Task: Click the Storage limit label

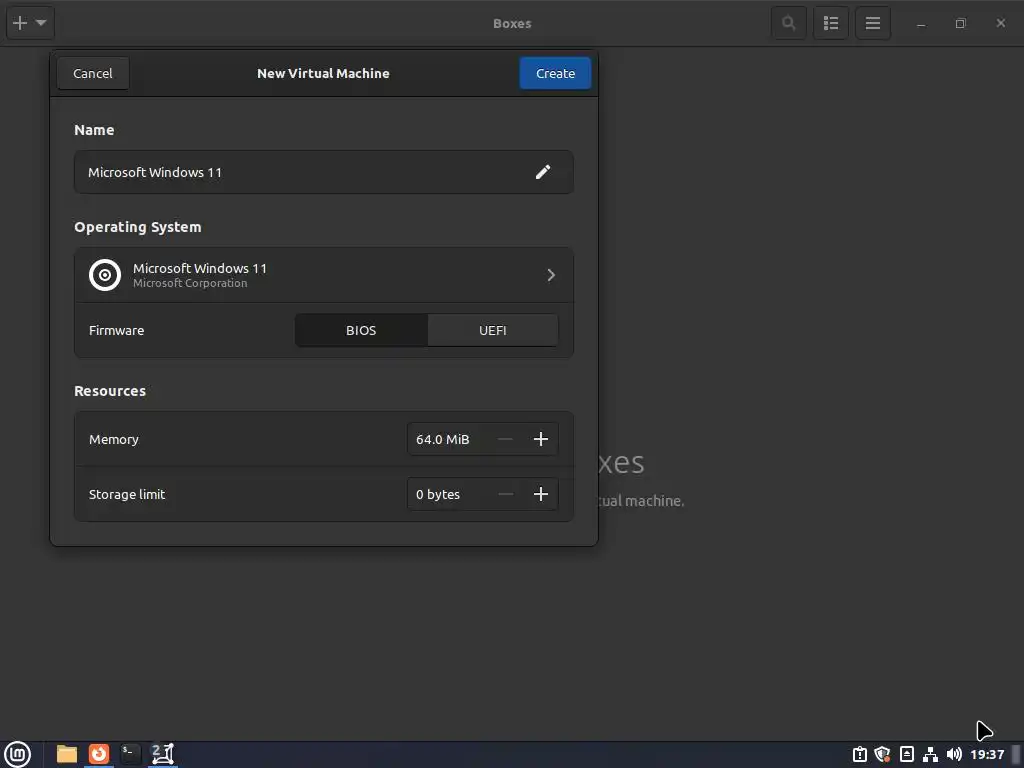Action: pos(127,494)
